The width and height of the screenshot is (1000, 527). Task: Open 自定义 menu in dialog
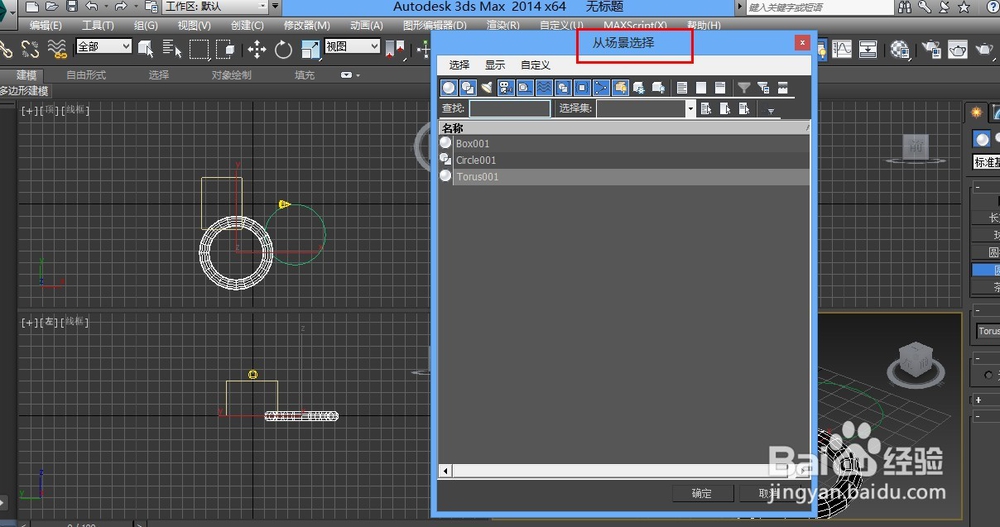(x=535, y=65)
